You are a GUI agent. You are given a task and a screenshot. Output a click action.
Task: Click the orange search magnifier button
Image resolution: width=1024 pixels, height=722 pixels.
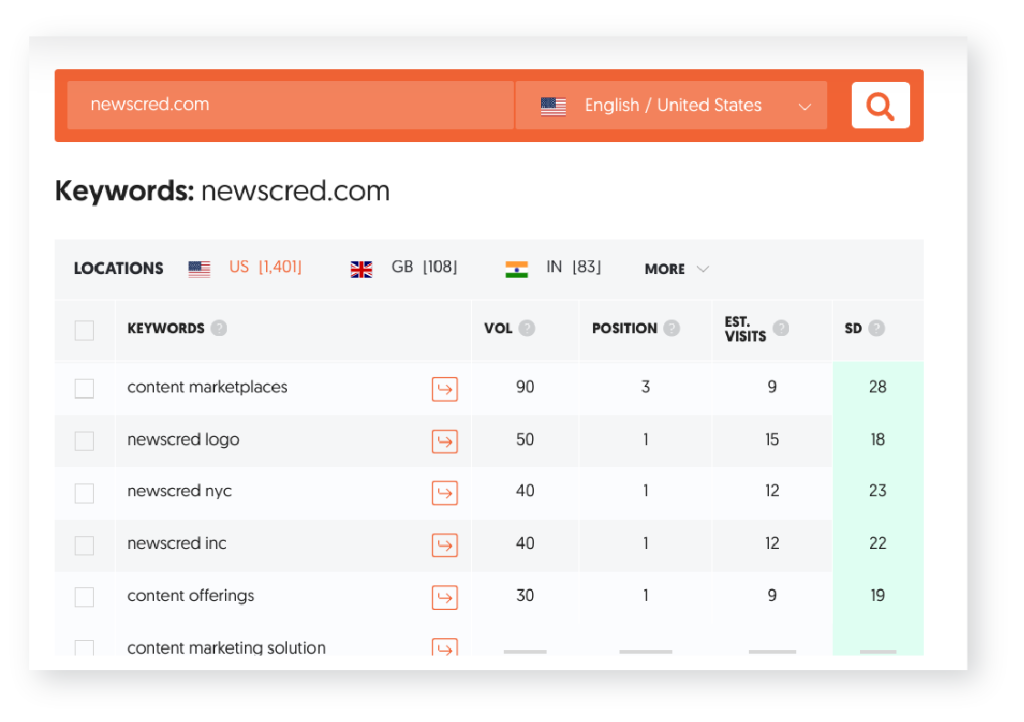click(880, 105)
